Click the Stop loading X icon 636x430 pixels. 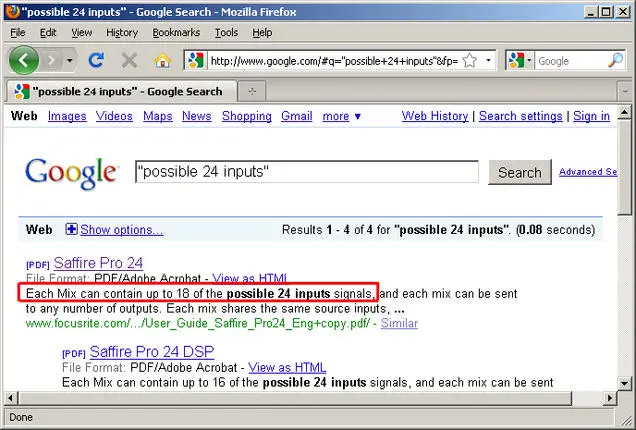click(129, 61)
